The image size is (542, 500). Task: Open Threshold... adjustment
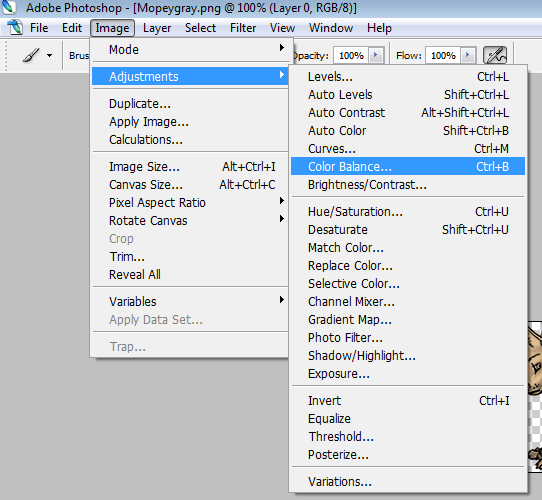tap(408, 436)
